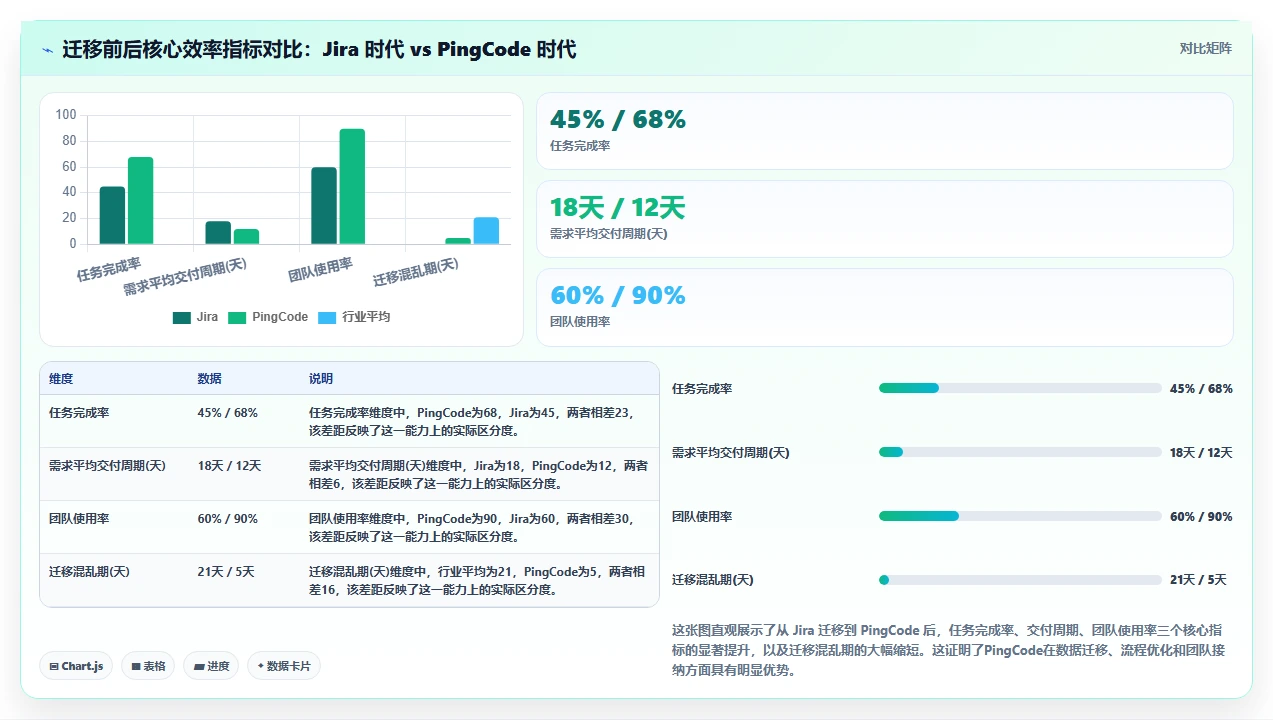Click the 进度 tag chip
This screenshot has width=1273, height=720.
click(211, 666)
